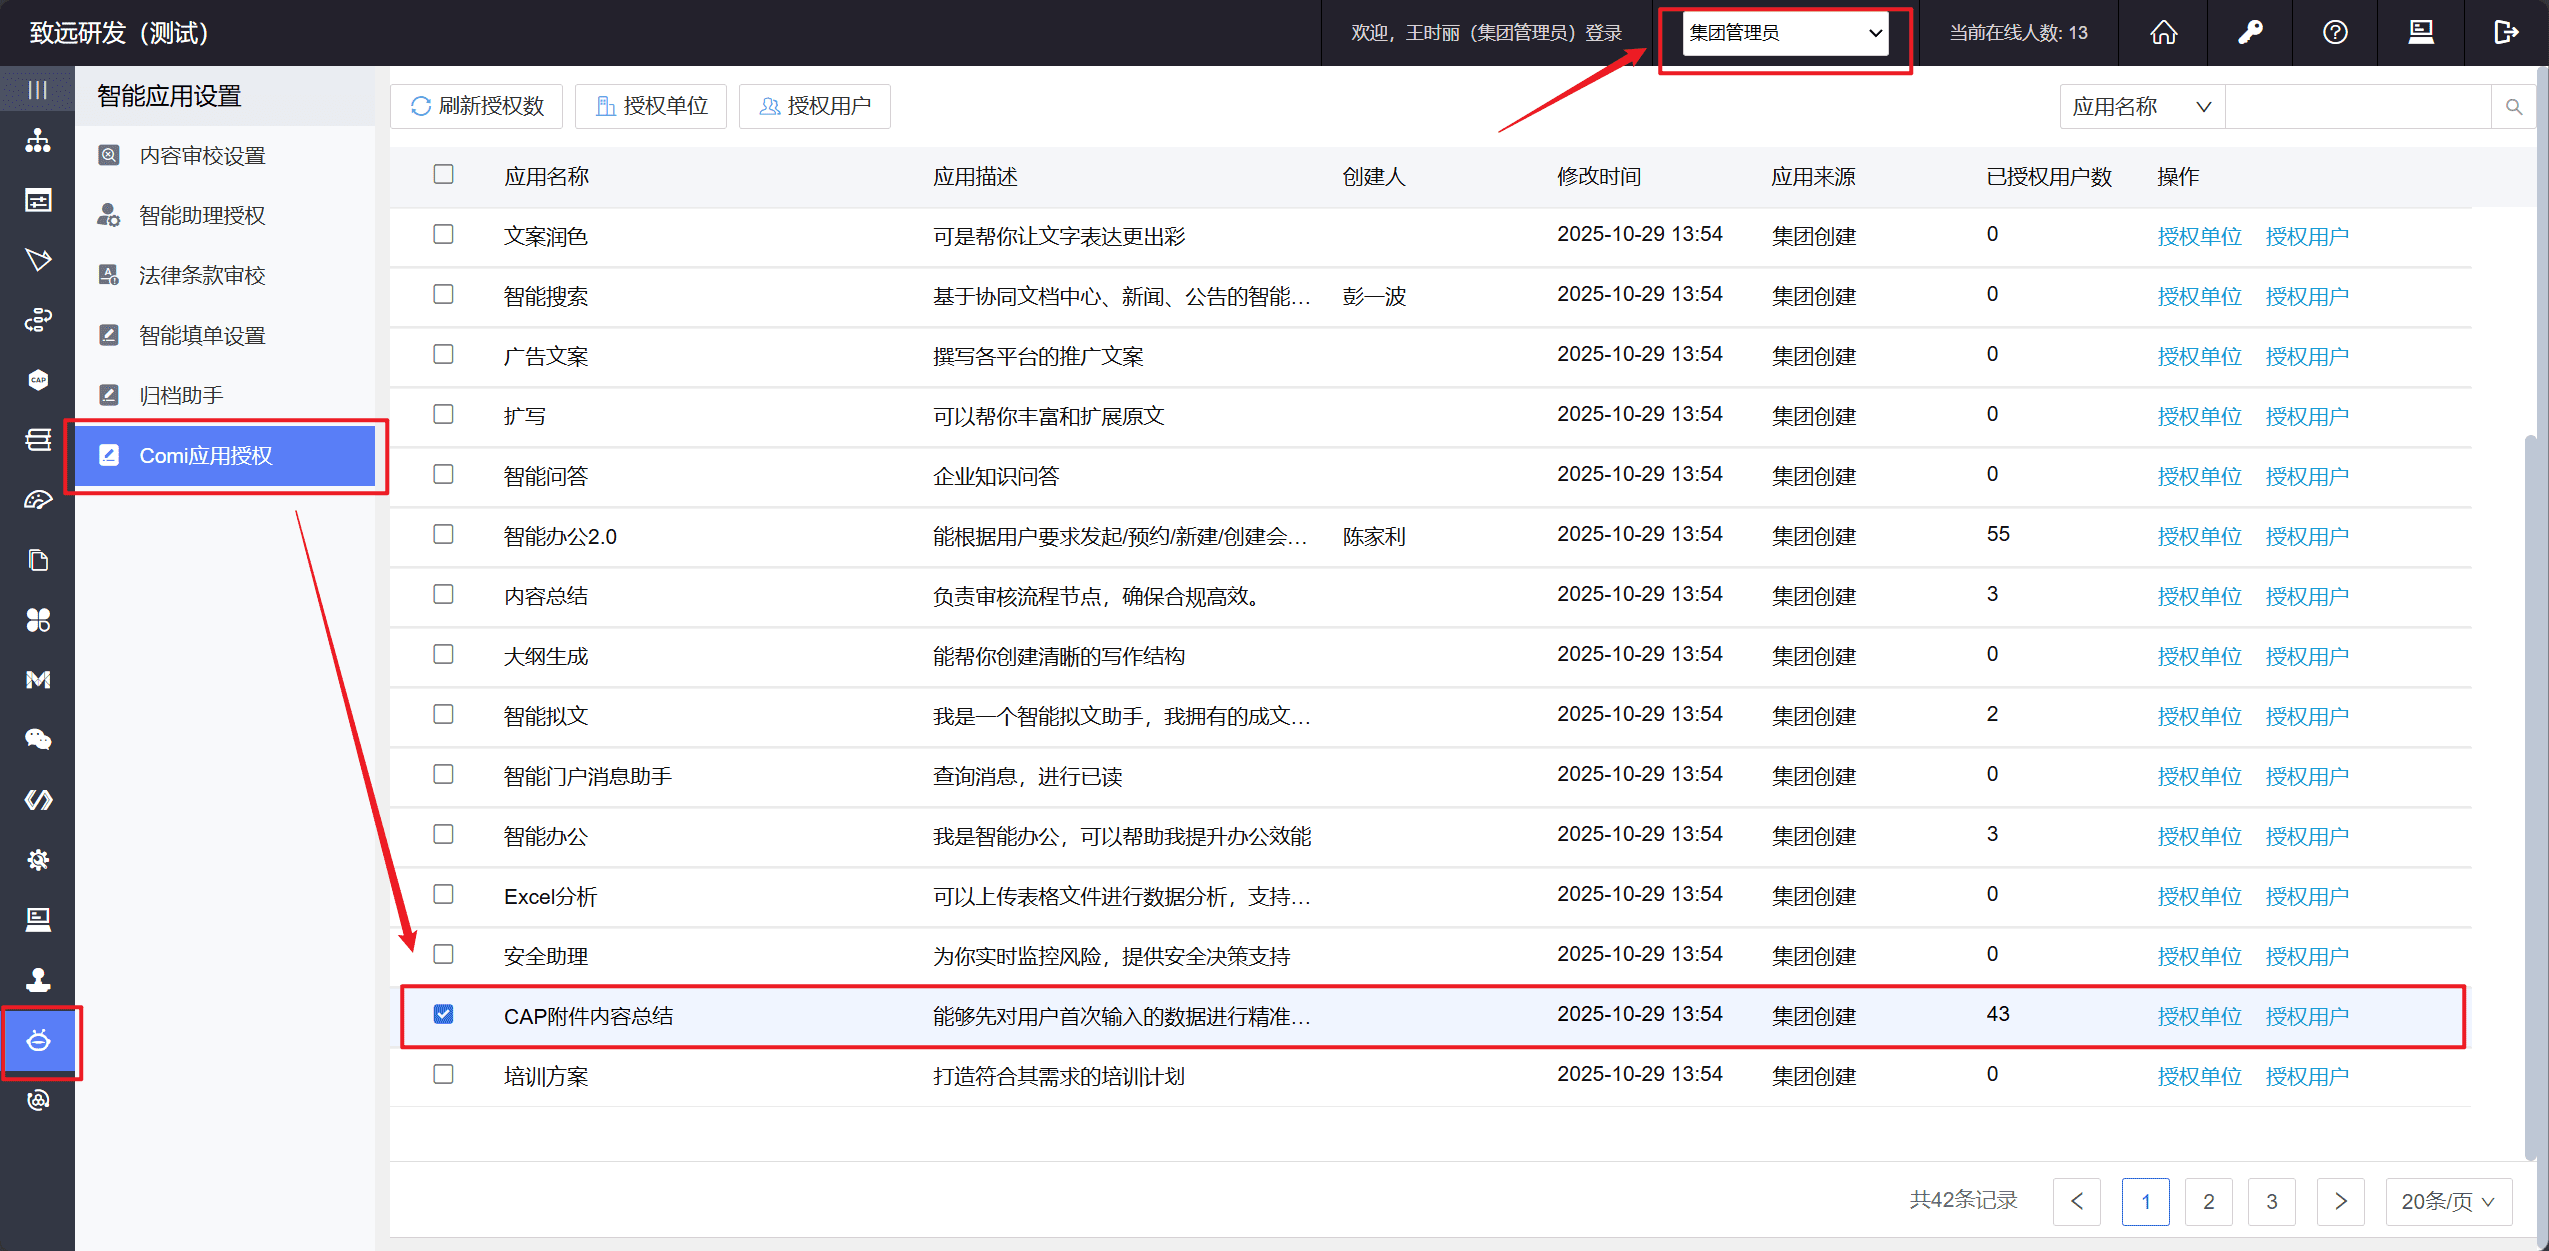This screenshot has width=2549, height=1251.
Task: Click the documents copy icon in sidebar
Action: pyautogui.click(x=38, y=560)
